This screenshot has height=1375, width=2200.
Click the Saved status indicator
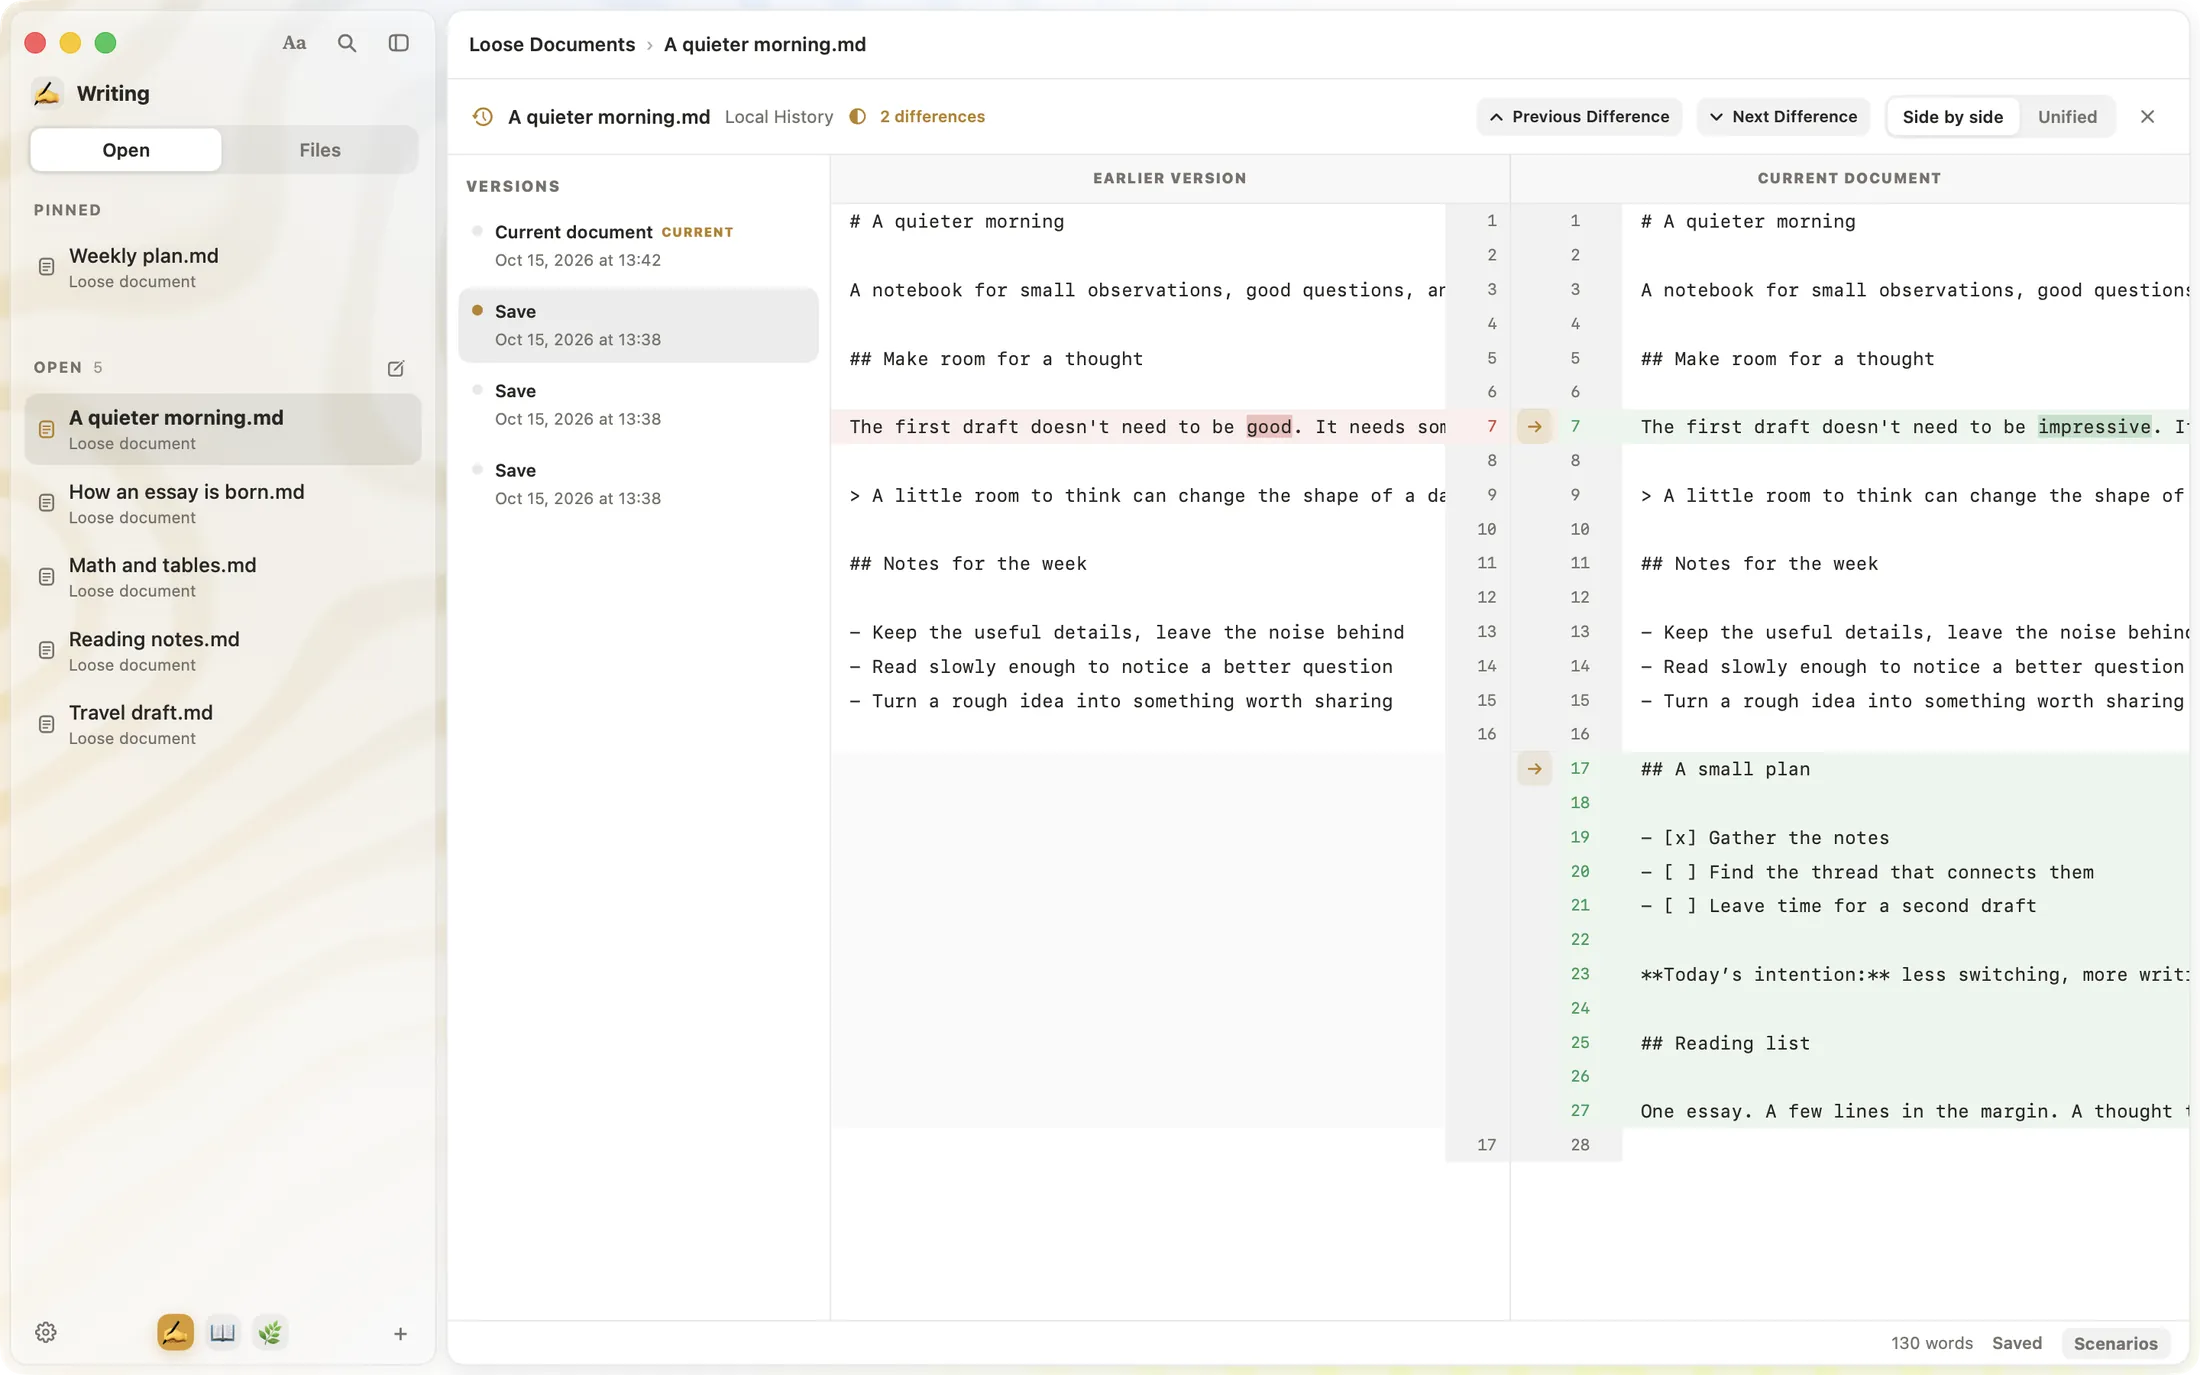coord(2016,1343)
